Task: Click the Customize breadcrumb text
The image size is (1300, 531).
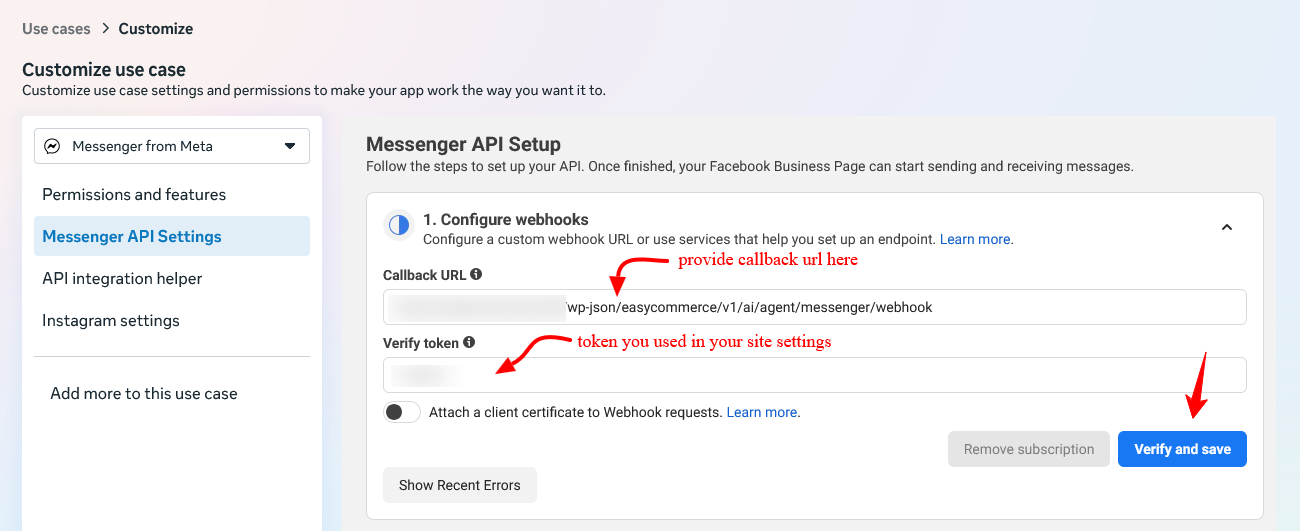Action: (x=156, y=28)
